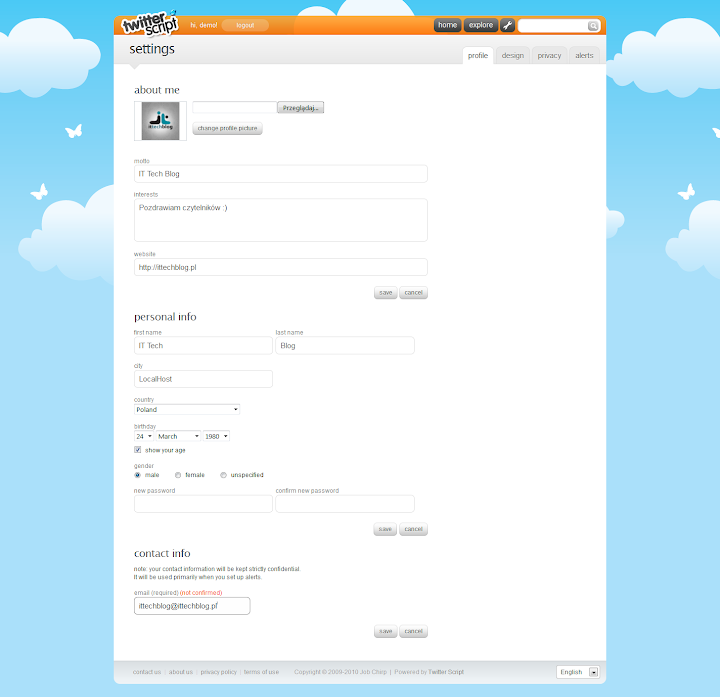This screenshot has height=697, width=720.
Task: Click the last name field
Action: (345, 345)
